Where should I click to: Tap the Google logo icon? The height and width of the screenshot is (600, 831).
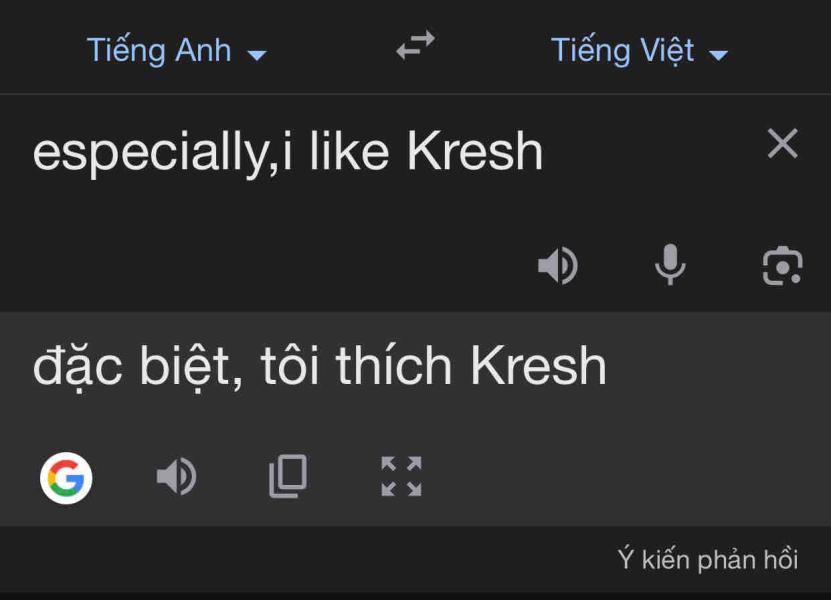[66, 477]
